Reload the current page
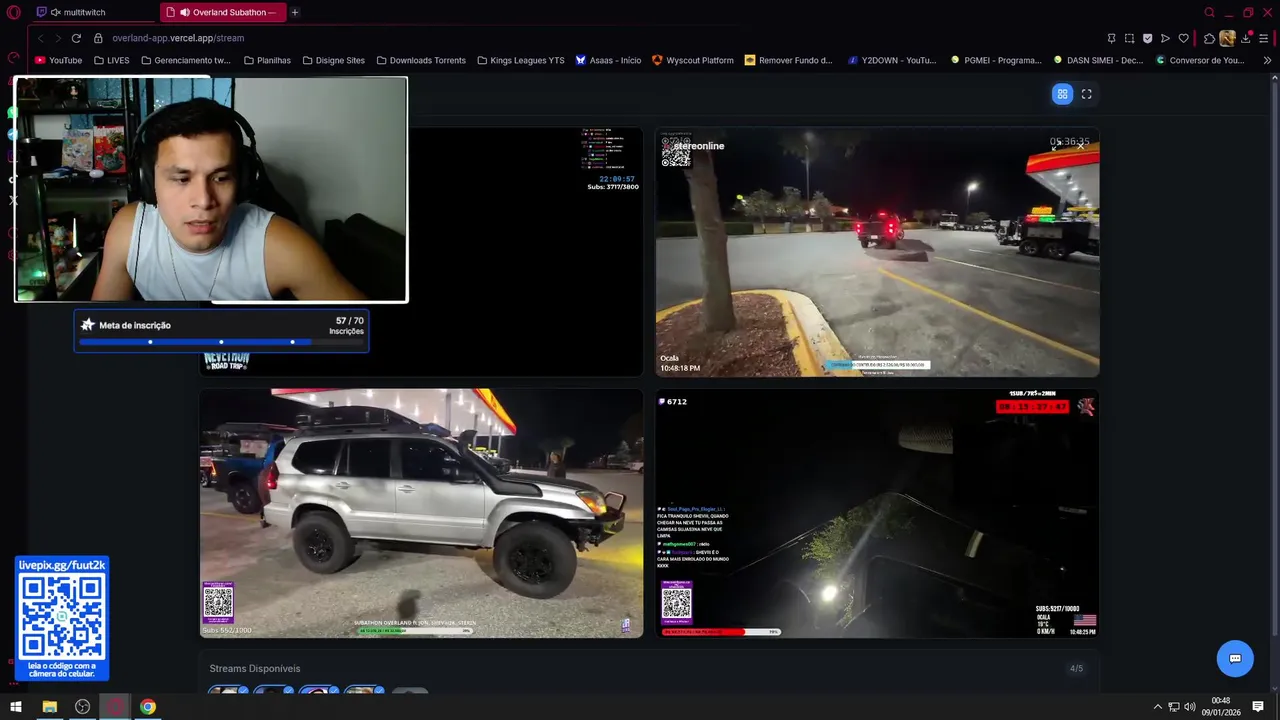The image size is (1280, 720). 76,38
